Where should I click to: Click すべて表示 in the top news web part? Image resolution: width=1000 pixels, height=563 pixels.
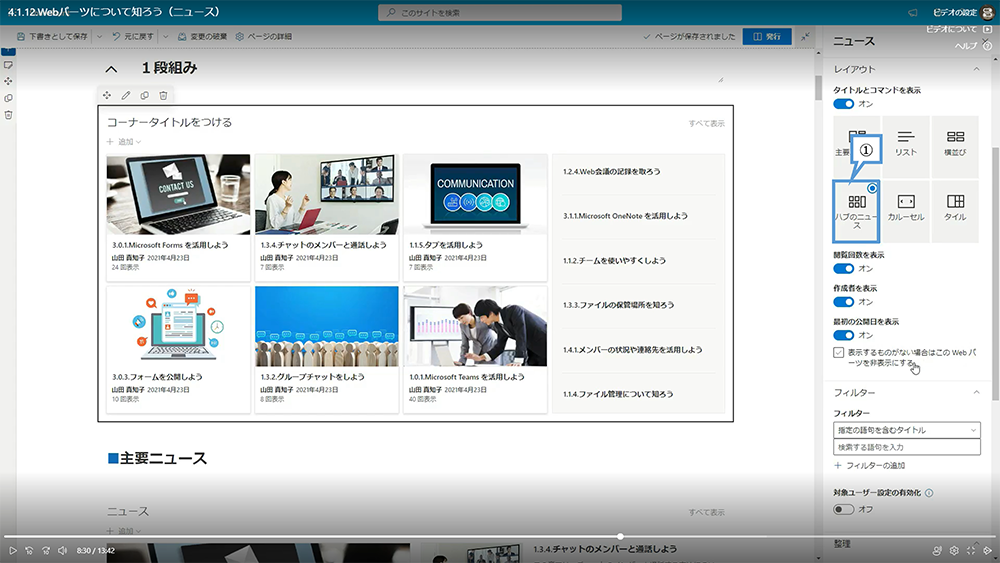click(x=707, y=123)
